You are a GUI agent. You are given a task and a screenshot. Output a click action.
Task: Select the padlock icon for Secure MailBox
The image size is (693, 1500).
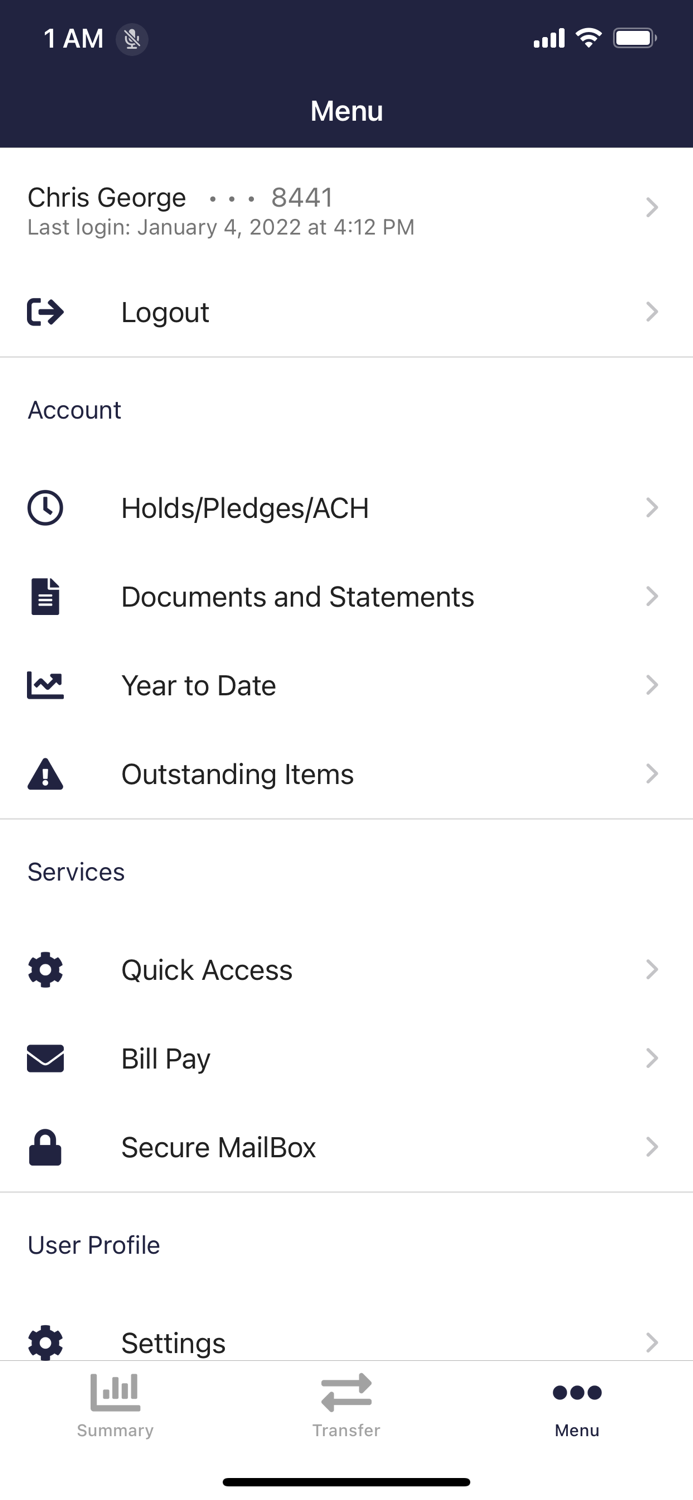click(45, 1147)
